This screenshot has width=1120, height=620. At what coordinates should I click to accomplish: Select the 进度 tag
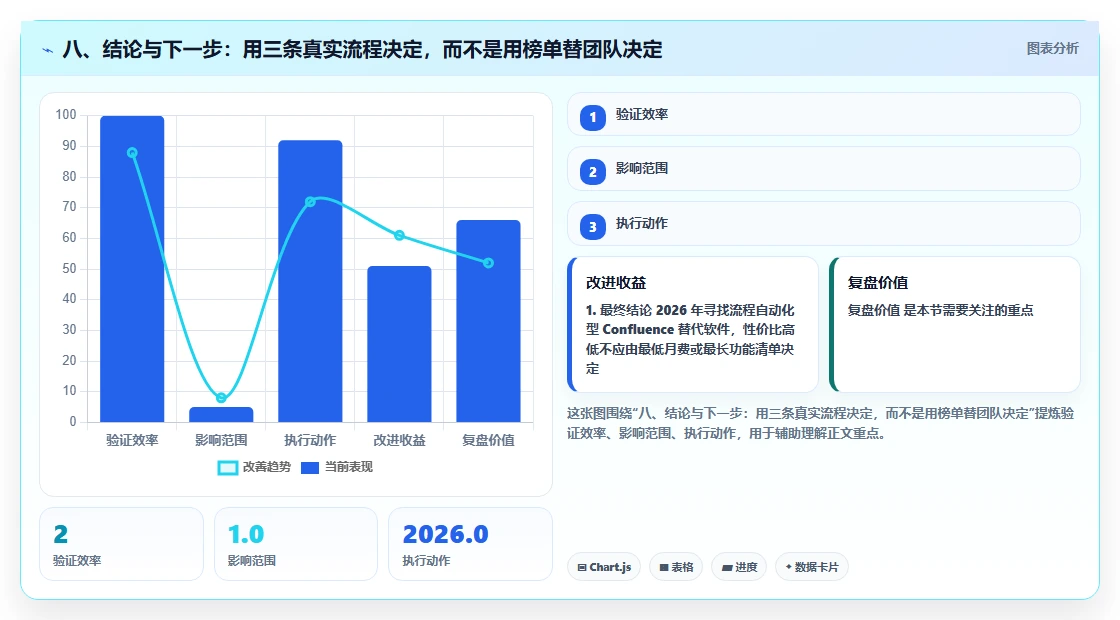[x=739, y=567]
